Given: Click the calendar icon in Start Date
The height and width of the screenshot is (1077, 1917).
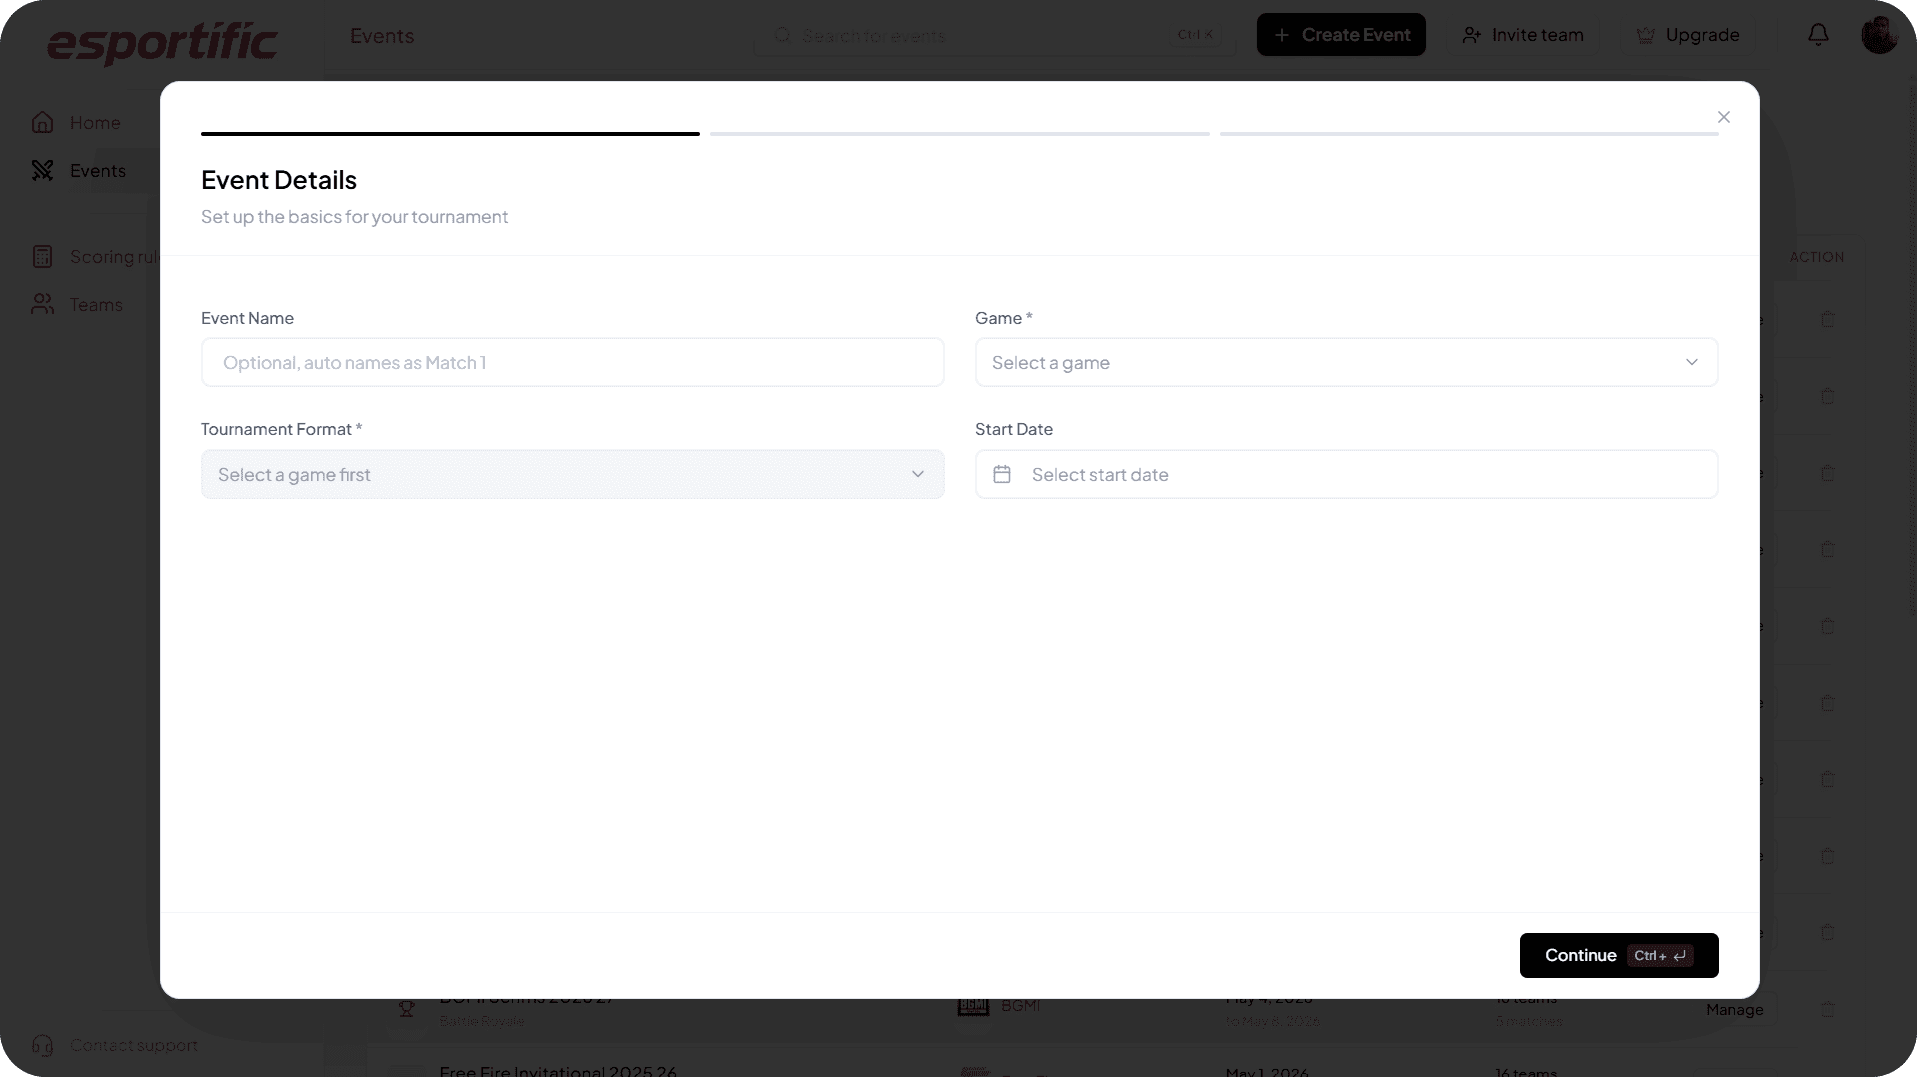Looking at the screenshot, I should (x=1002, y=474).
